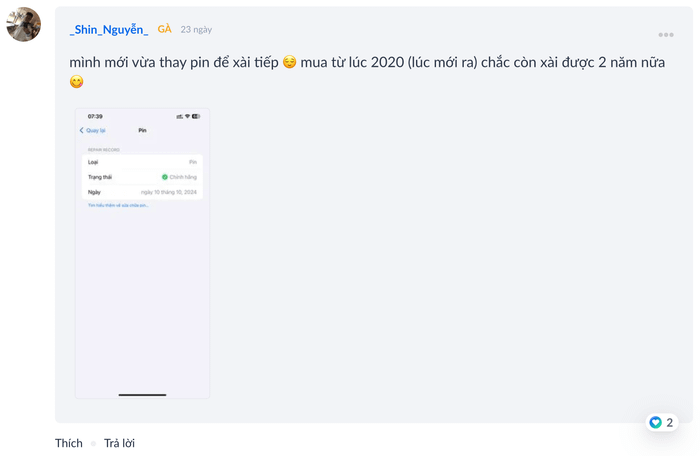Click the commenter's avatar picture

(x=24, y=24)
